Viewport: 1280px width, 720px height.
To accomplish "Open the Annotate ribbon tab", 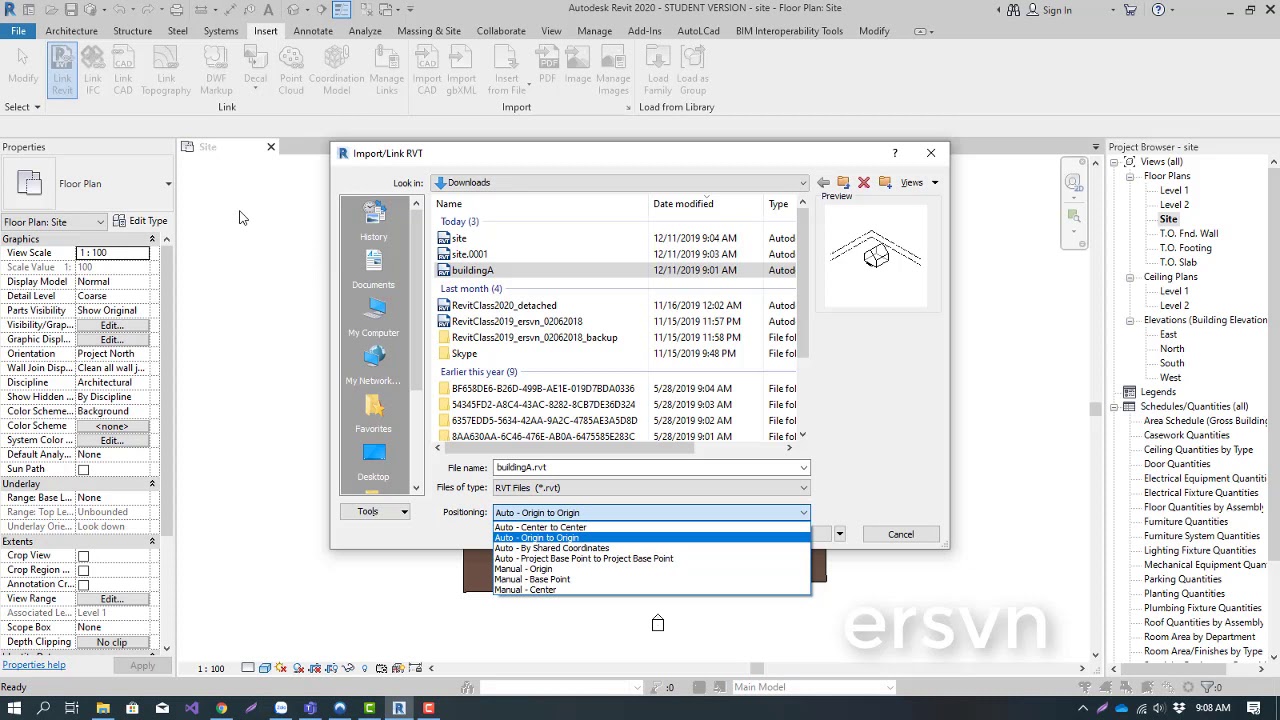I will click(x=313, y=31).
